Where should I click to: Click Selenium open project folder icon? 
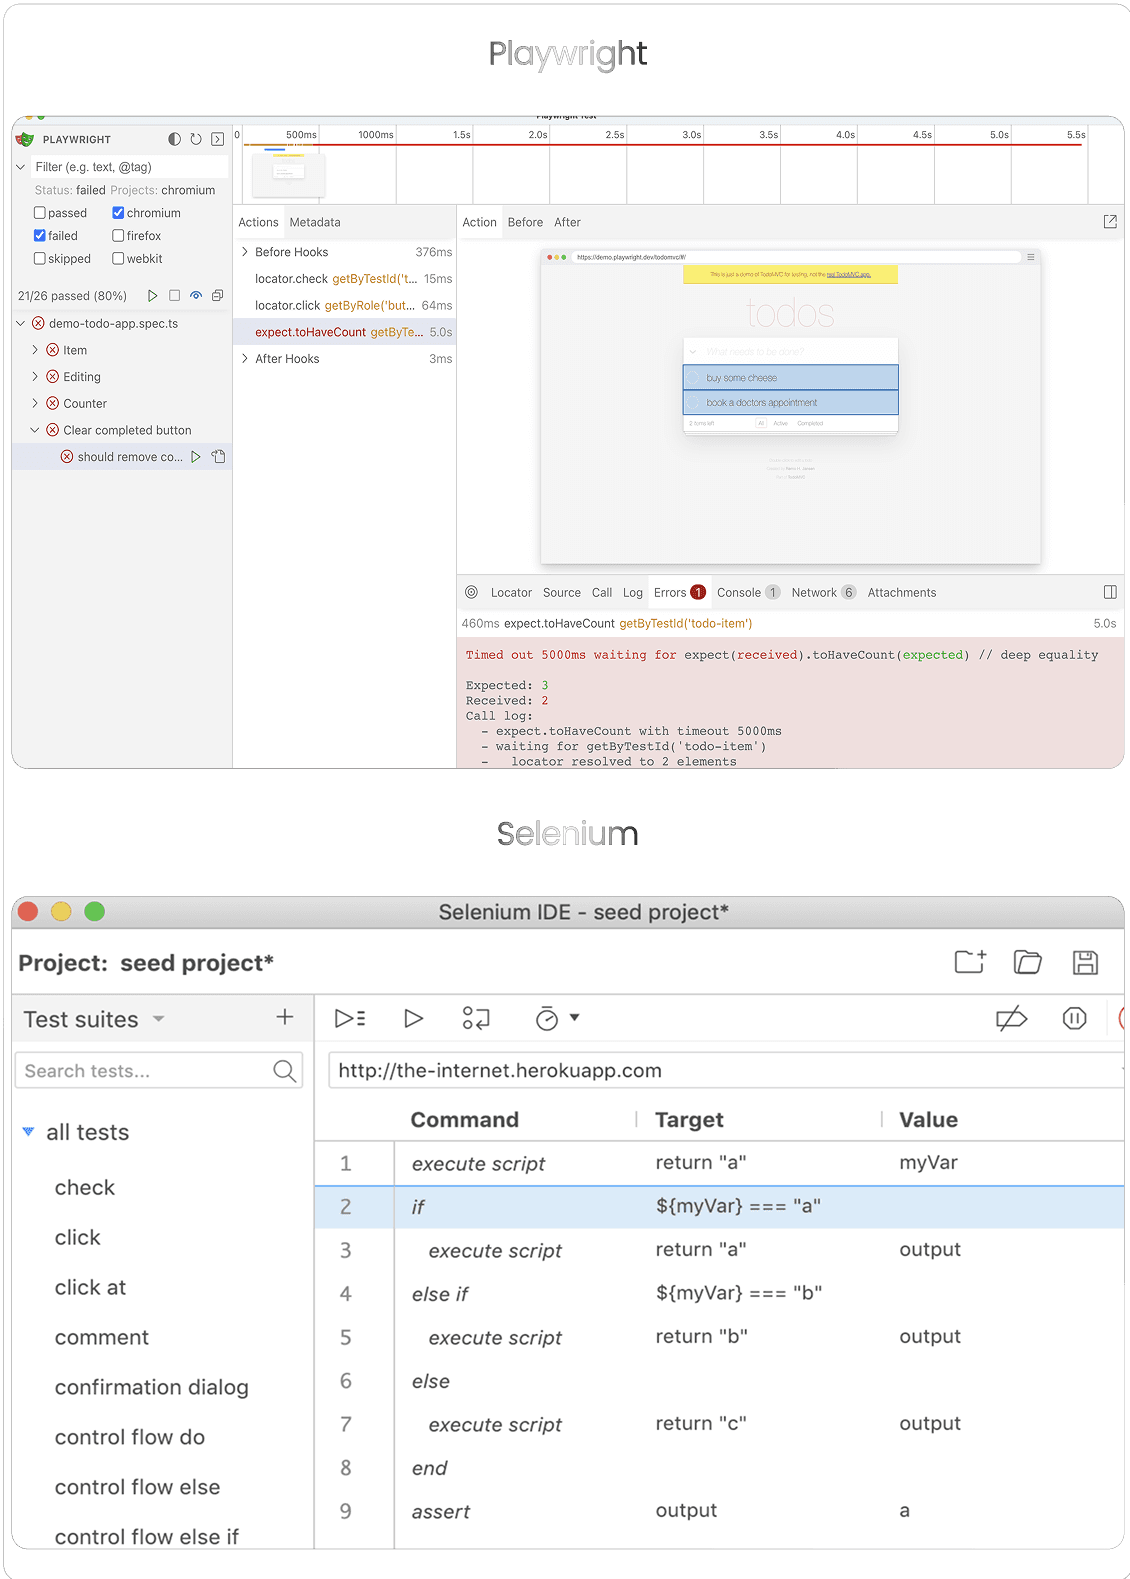1028,962
